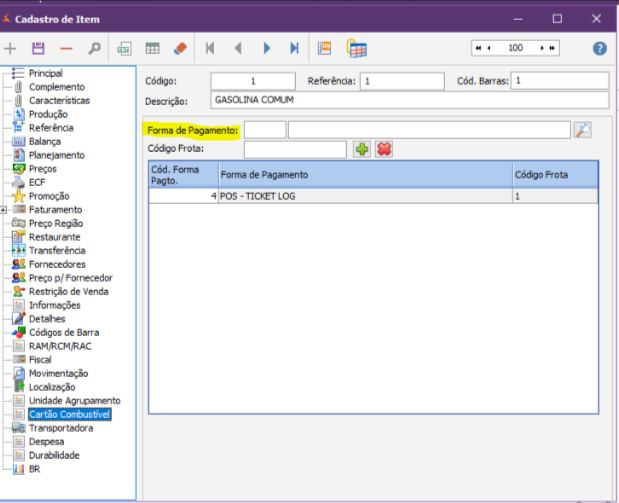This screenshot has width=619, height=503.
Task: Click Forma de Pagamento description field
Action: click(429, 130)
